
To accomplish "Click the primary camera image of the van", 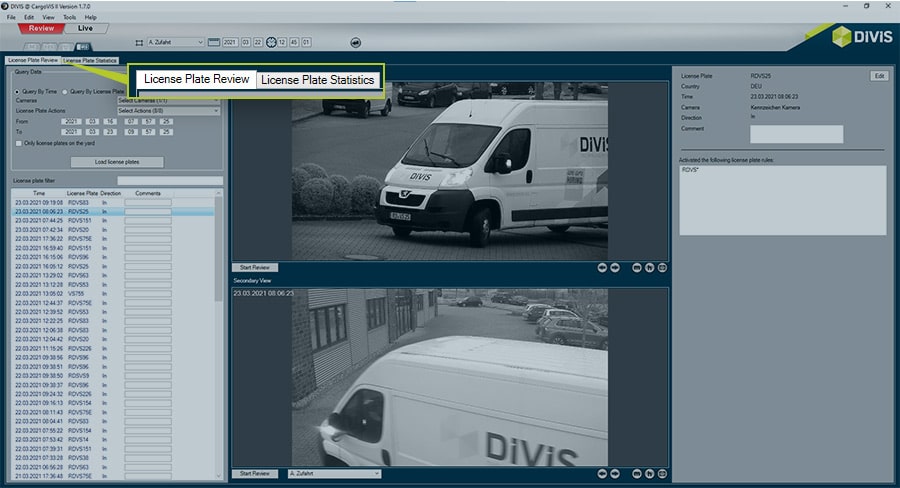I will click(450, 171).
